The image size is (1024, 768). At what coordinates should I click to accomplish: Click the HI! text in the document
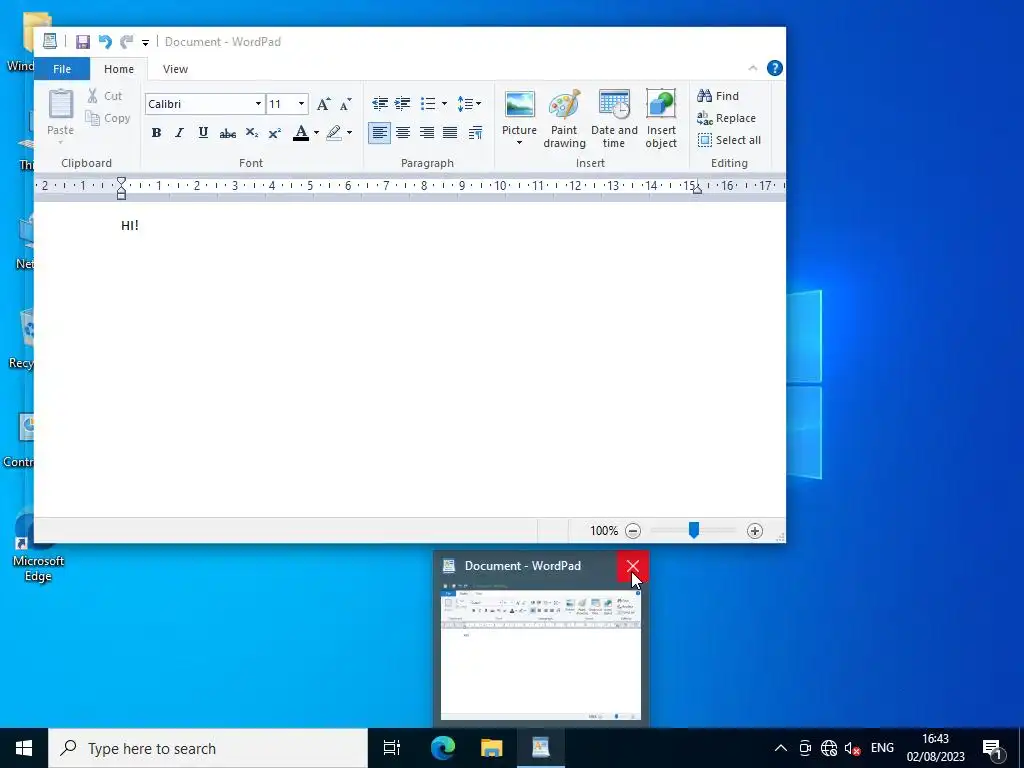point(130,225)
